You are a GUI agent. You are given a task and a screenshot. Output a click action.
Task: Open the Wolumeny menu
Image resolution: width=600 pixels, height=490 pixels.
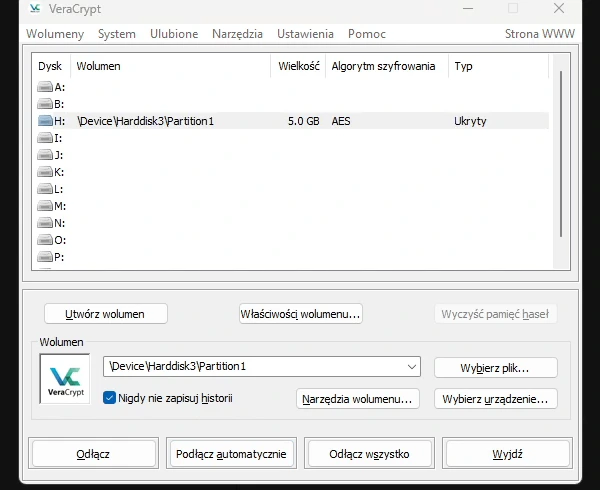coord(55,34)
